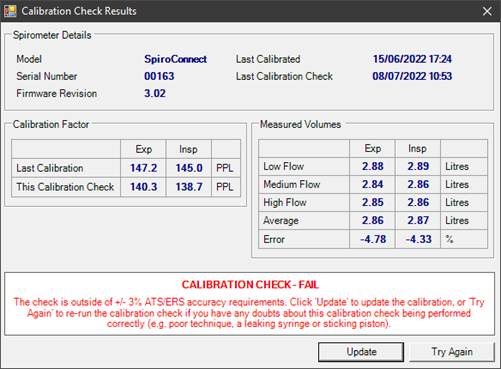
Task: Click the Low Flow Insp value 2.89
Action: click(418, 166)
